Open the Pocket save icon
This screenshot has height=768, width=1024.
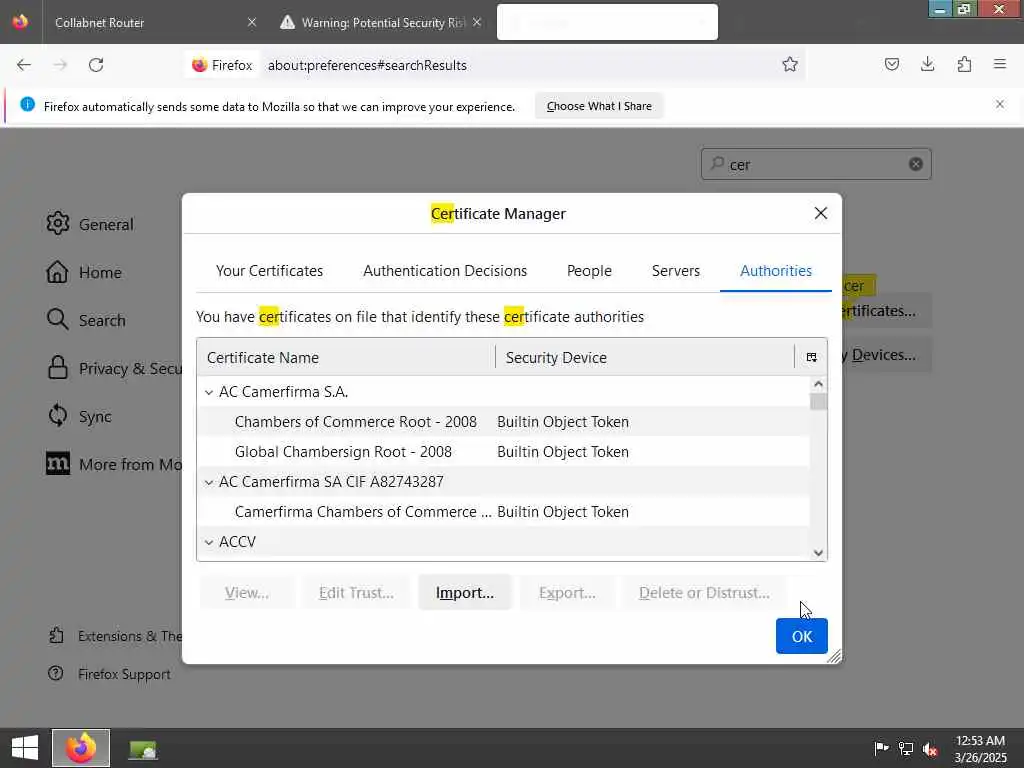pyautogui.click(x=891, y=64)
